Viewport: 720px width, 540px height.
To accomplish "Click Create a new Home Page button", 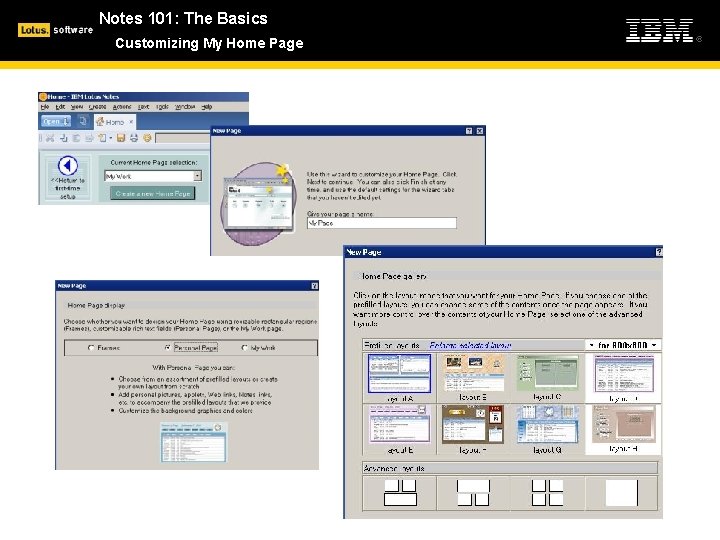I will [x=152, y=193].
